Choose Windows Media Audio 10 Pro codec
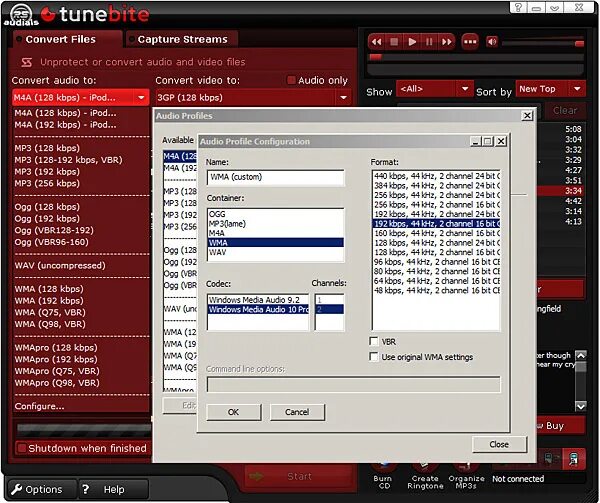The height and width of the screenshot is (503, 600). [x=258, y=309]
